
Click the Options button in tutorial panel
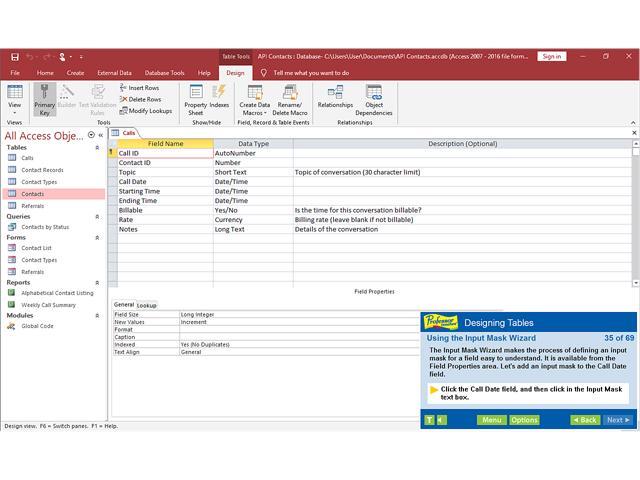(x=524, y=420)
